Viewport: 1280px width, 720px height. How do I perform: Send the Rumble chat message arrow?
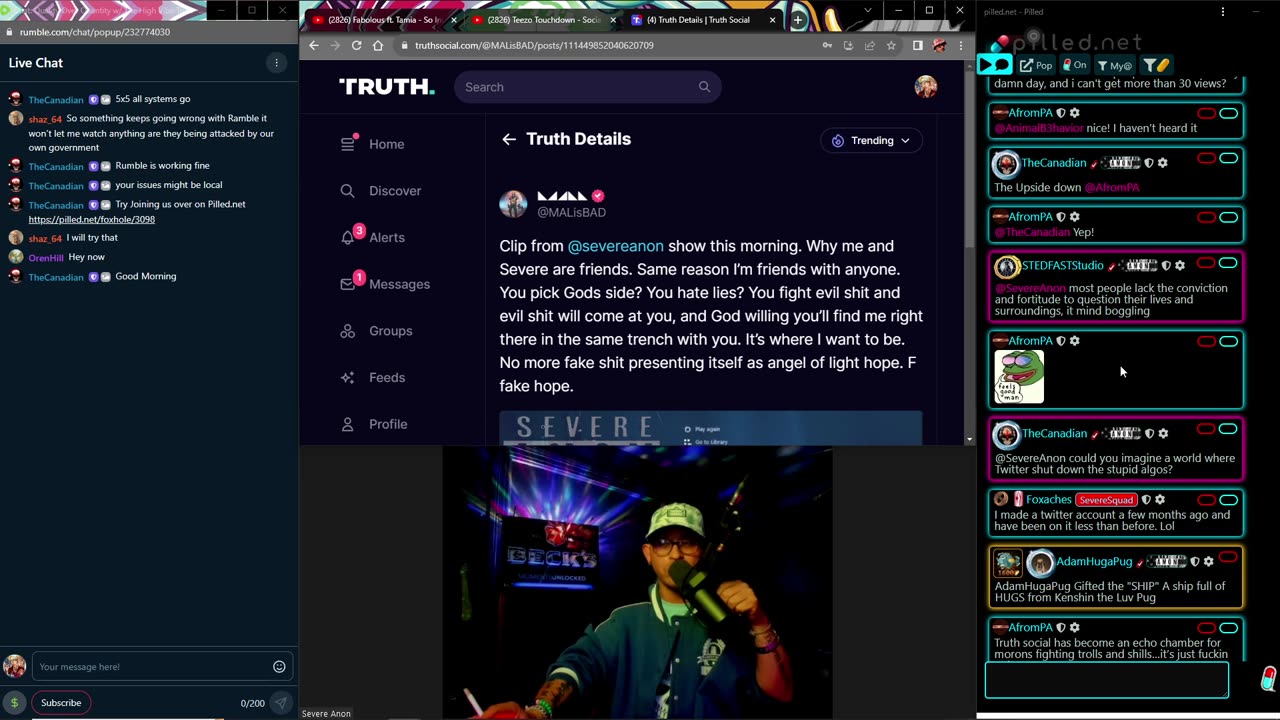pyautogui.click(x=281, y=703)
